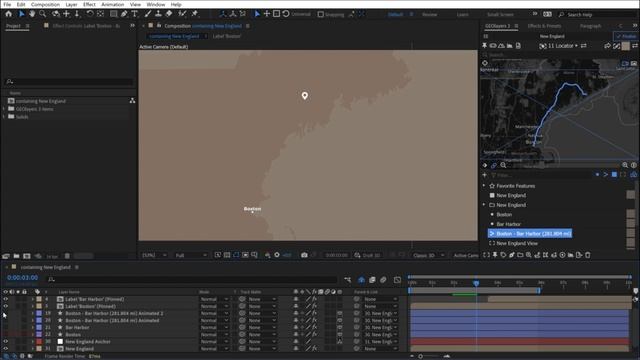Show the Boston layer 22

5,335
